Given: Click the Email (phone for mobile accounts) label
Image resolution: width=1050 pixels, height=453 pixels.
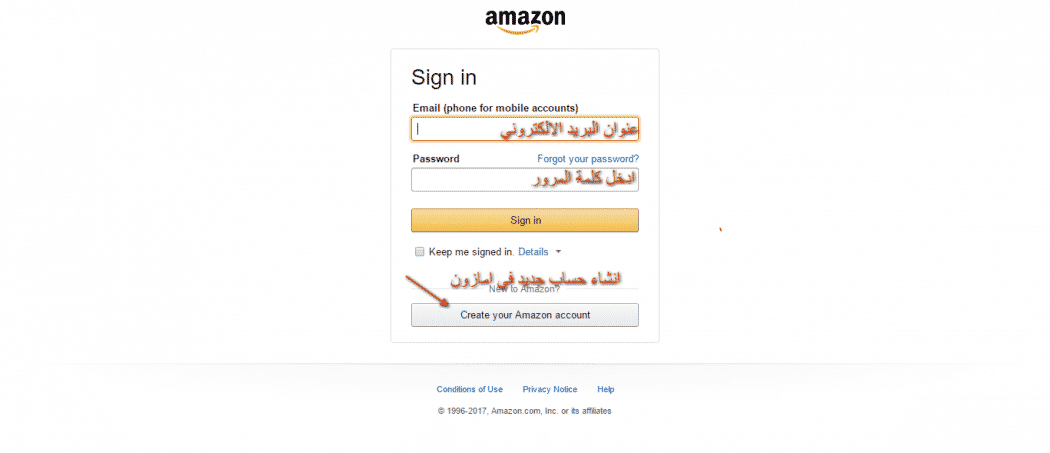Looking at the screenshot, I should click(x=496, y=108).
